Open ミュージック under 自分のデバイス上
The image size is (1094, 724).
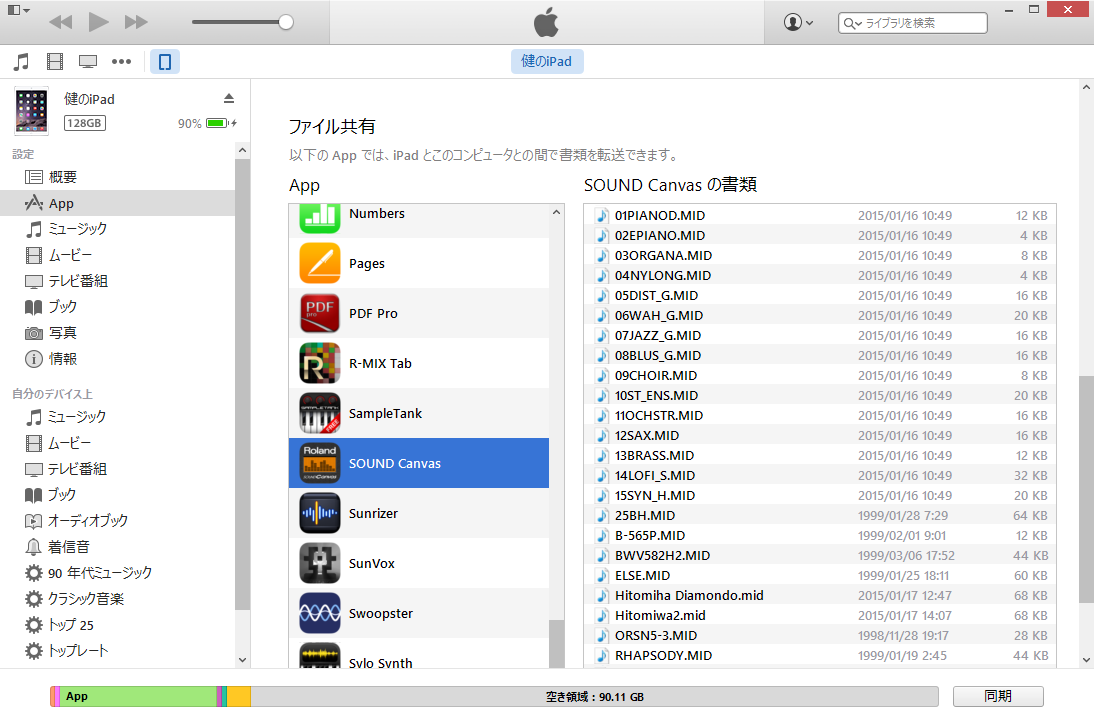coord(117,417)
